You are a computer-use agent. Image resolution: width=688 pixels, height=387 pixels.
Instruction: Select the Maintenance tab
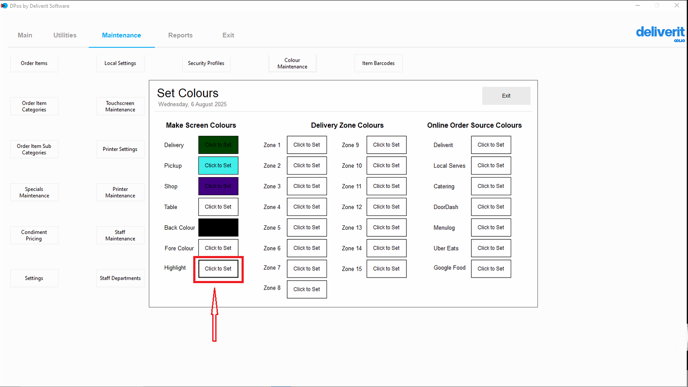(122, 35)
